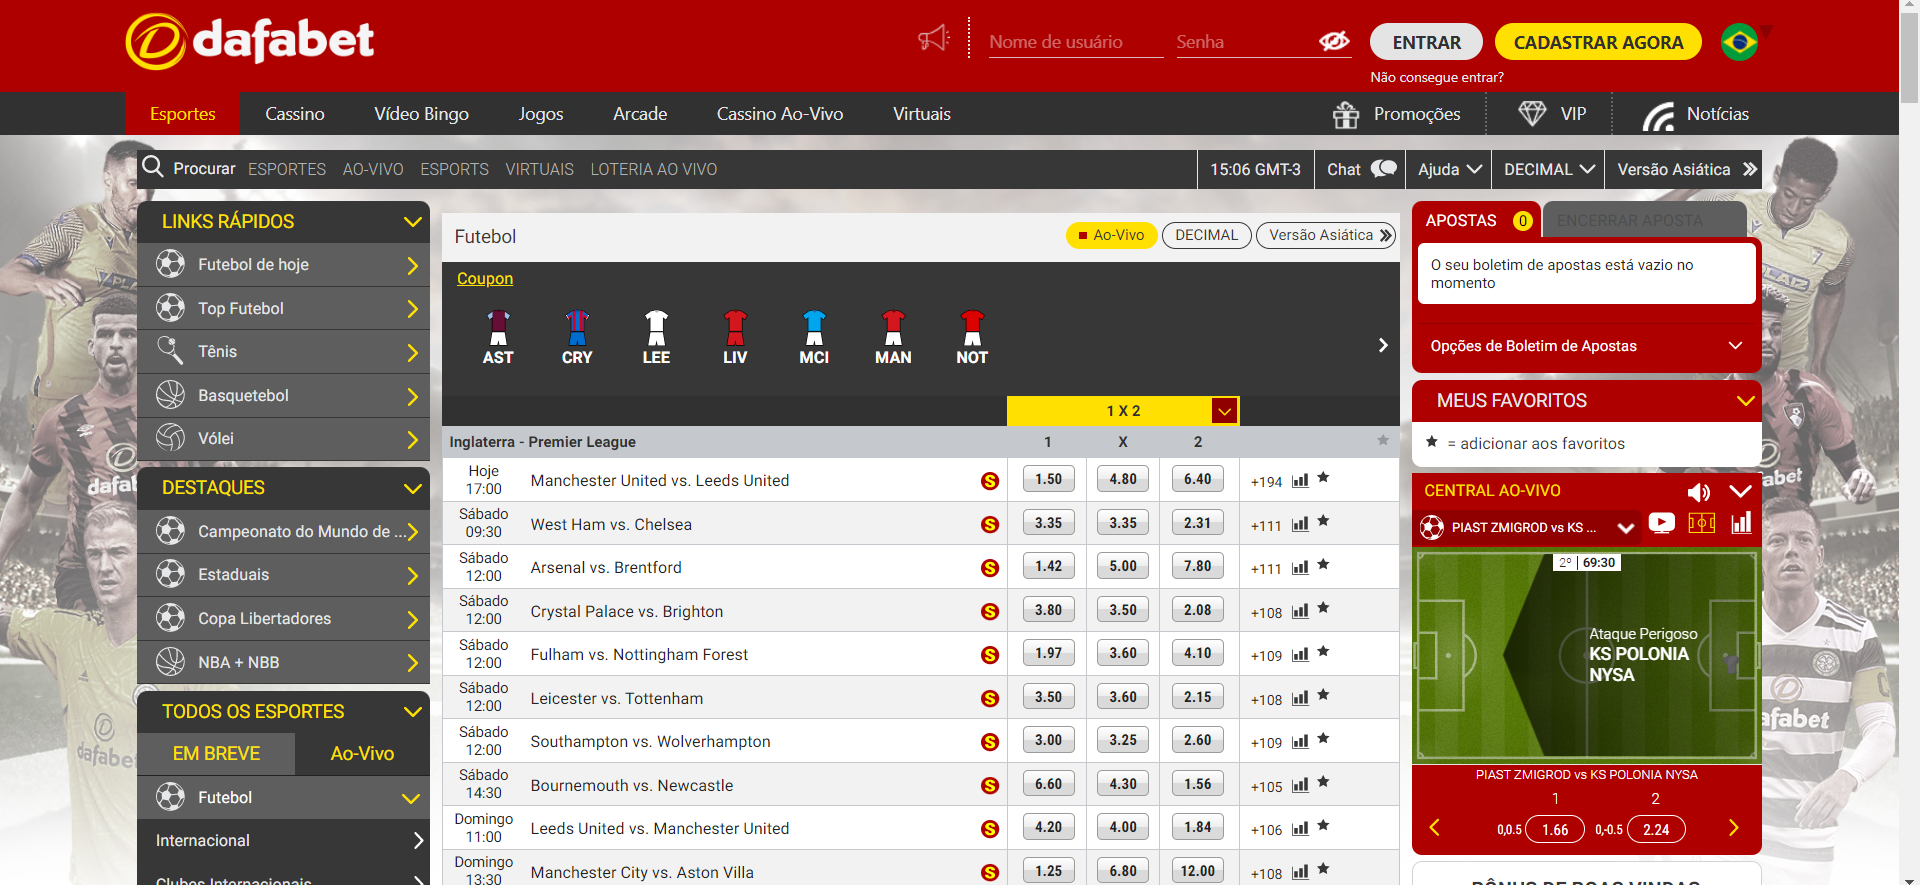Favorite the Leicester vs. Tottenham match
Screen dimensions: 1920x885
click(x=1323, y=695)
